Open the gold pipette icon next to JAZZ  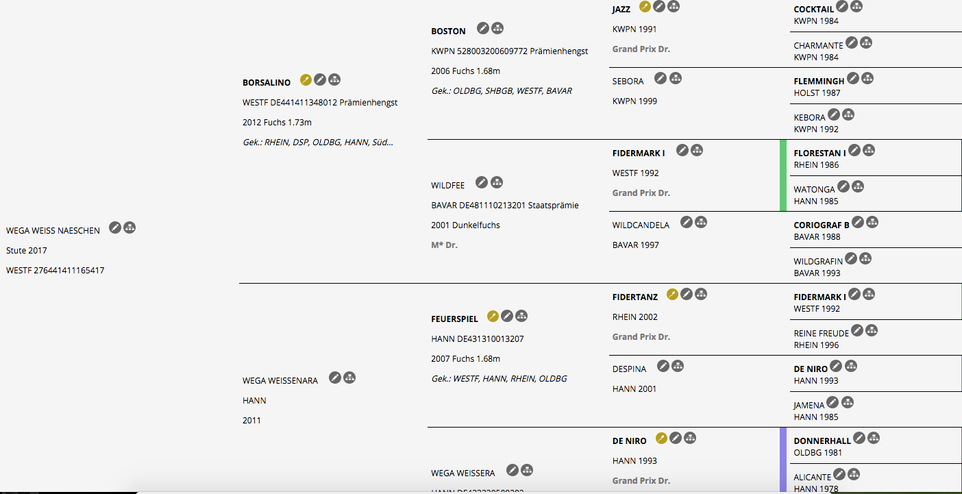tap(645, 7)
